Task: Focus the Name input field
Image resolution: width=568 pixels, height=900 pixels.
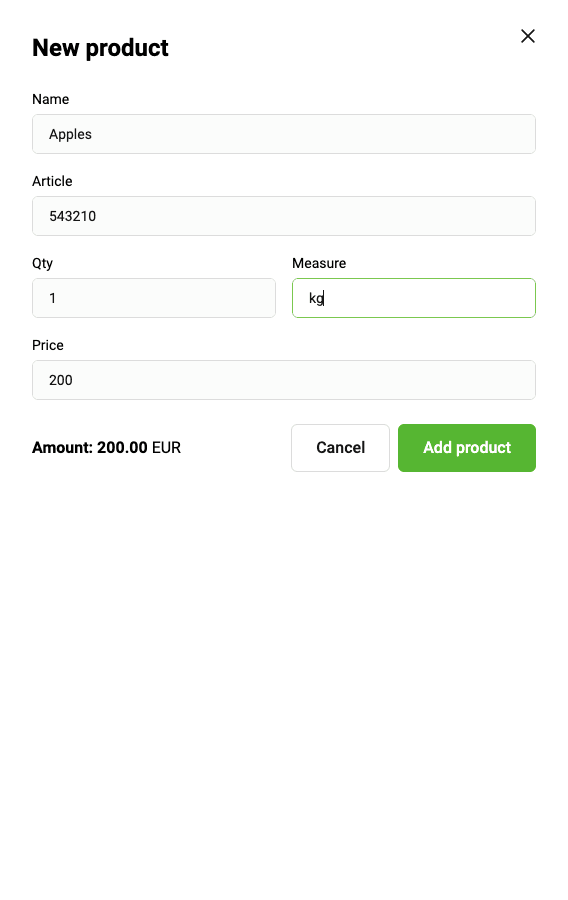Action: click(x=284, y=134)
